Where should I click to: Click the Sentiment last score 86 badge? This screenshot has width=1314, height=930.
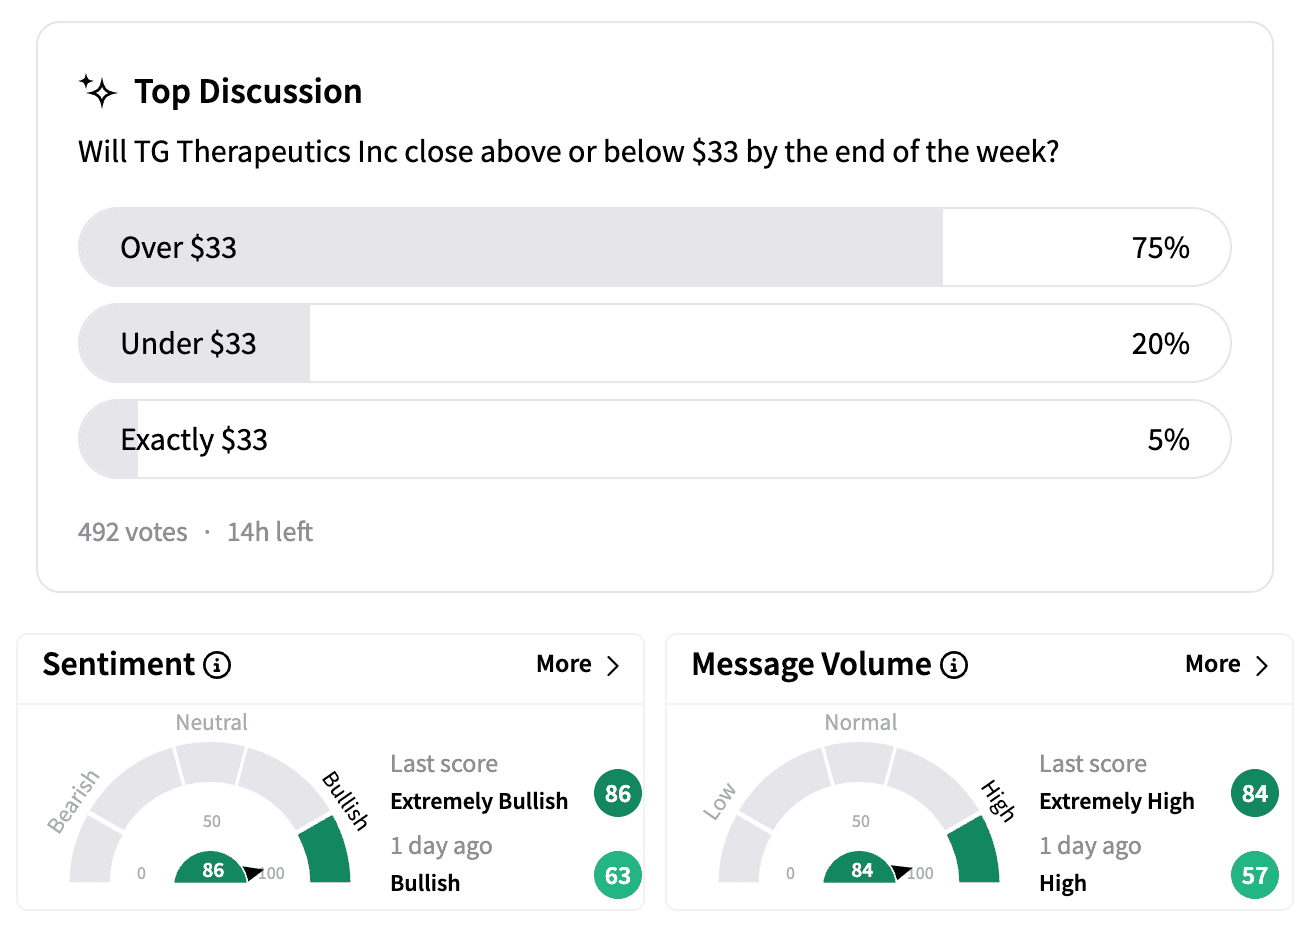pyautogui.click(x=618, y=794)
